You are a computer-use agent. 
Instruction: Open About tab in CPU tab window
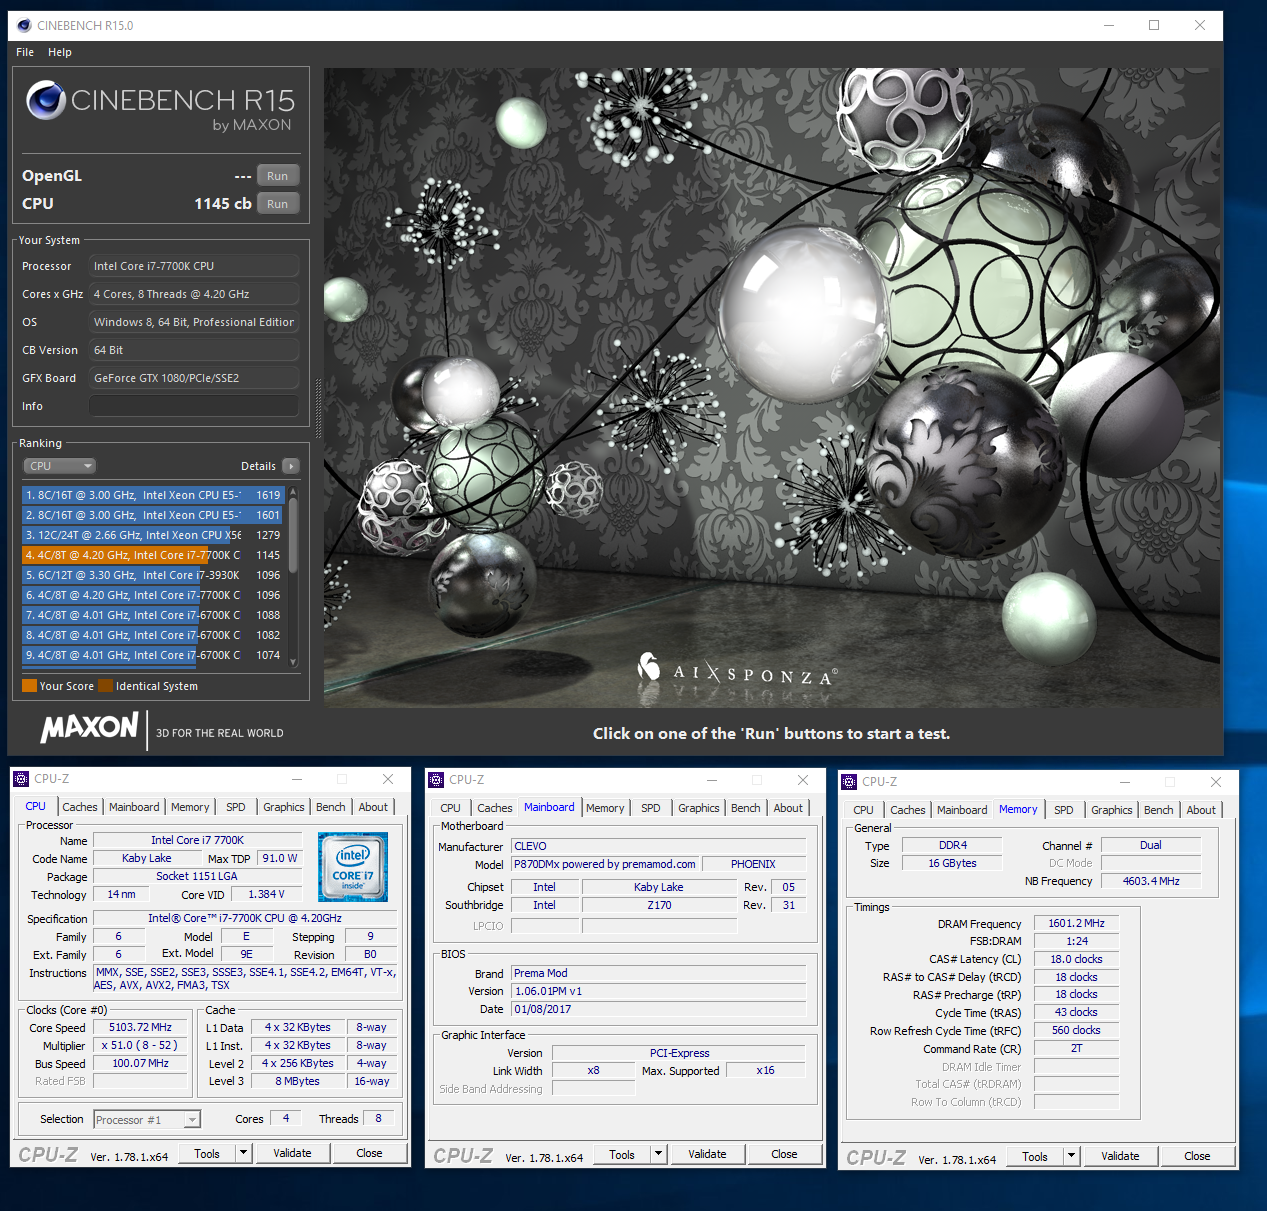pyautogui.click(x=373, y=807)
